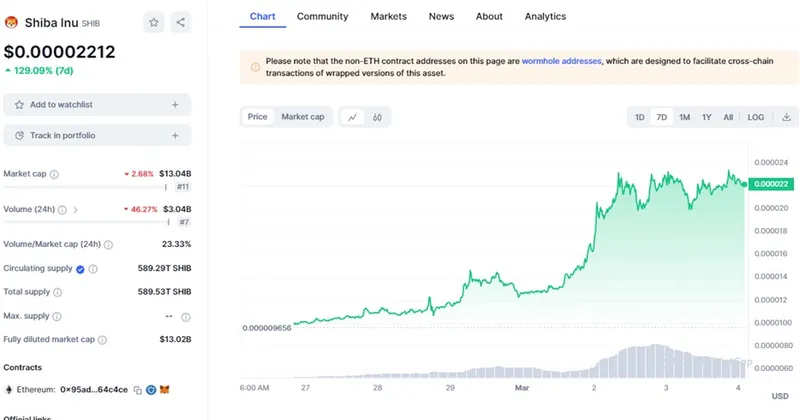Follow the wormhole addresses link
The image size is (800, 420).
(561, 61)
